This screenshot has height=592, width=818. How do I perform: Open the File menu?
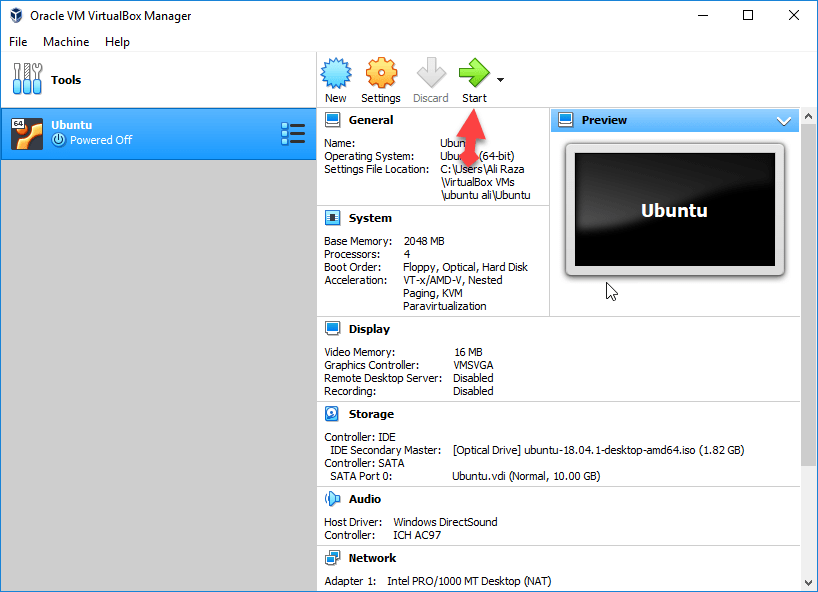[x=19, y=42]
